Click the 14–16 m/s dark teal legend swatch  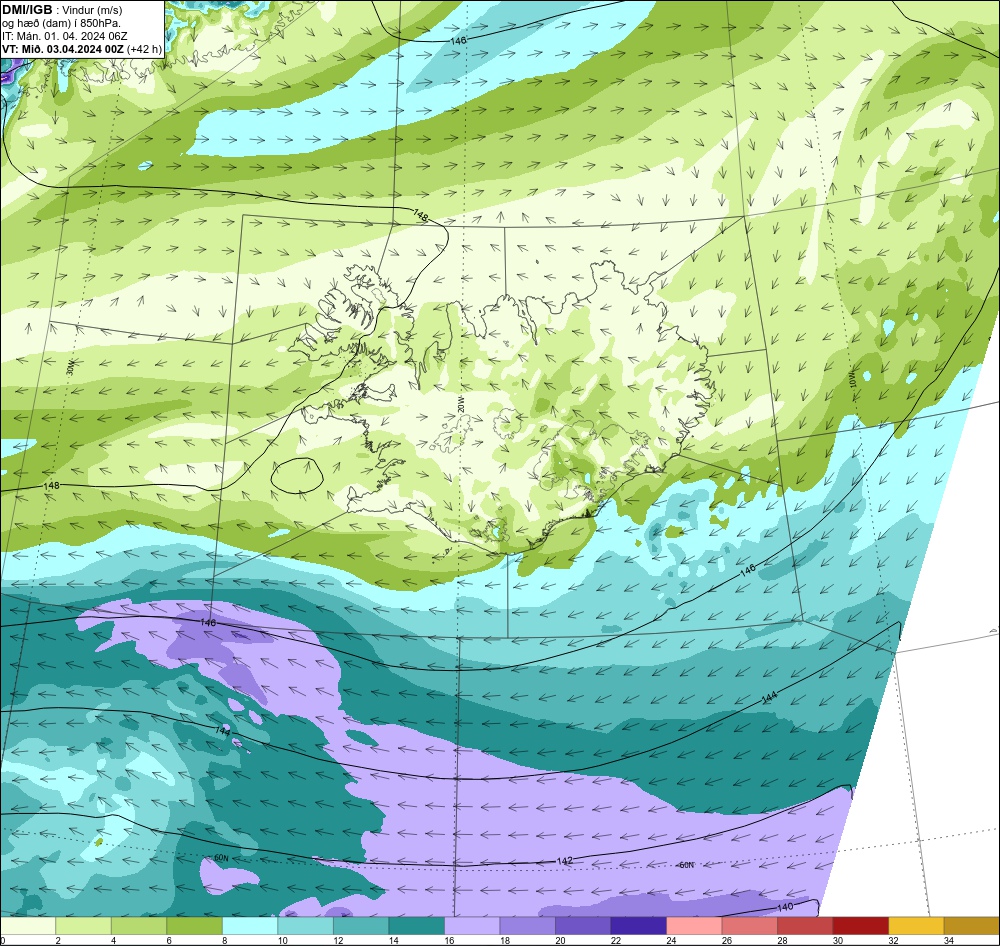pyautogui.click(x=416, y=926)
